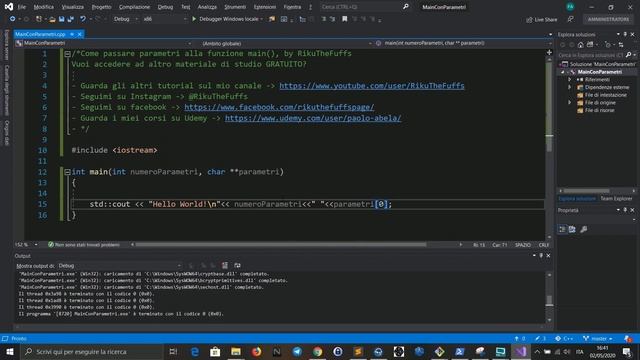Open the Strumenti menu
The width and height of the screenshot is (640, 360).
(x=235, y=7)
